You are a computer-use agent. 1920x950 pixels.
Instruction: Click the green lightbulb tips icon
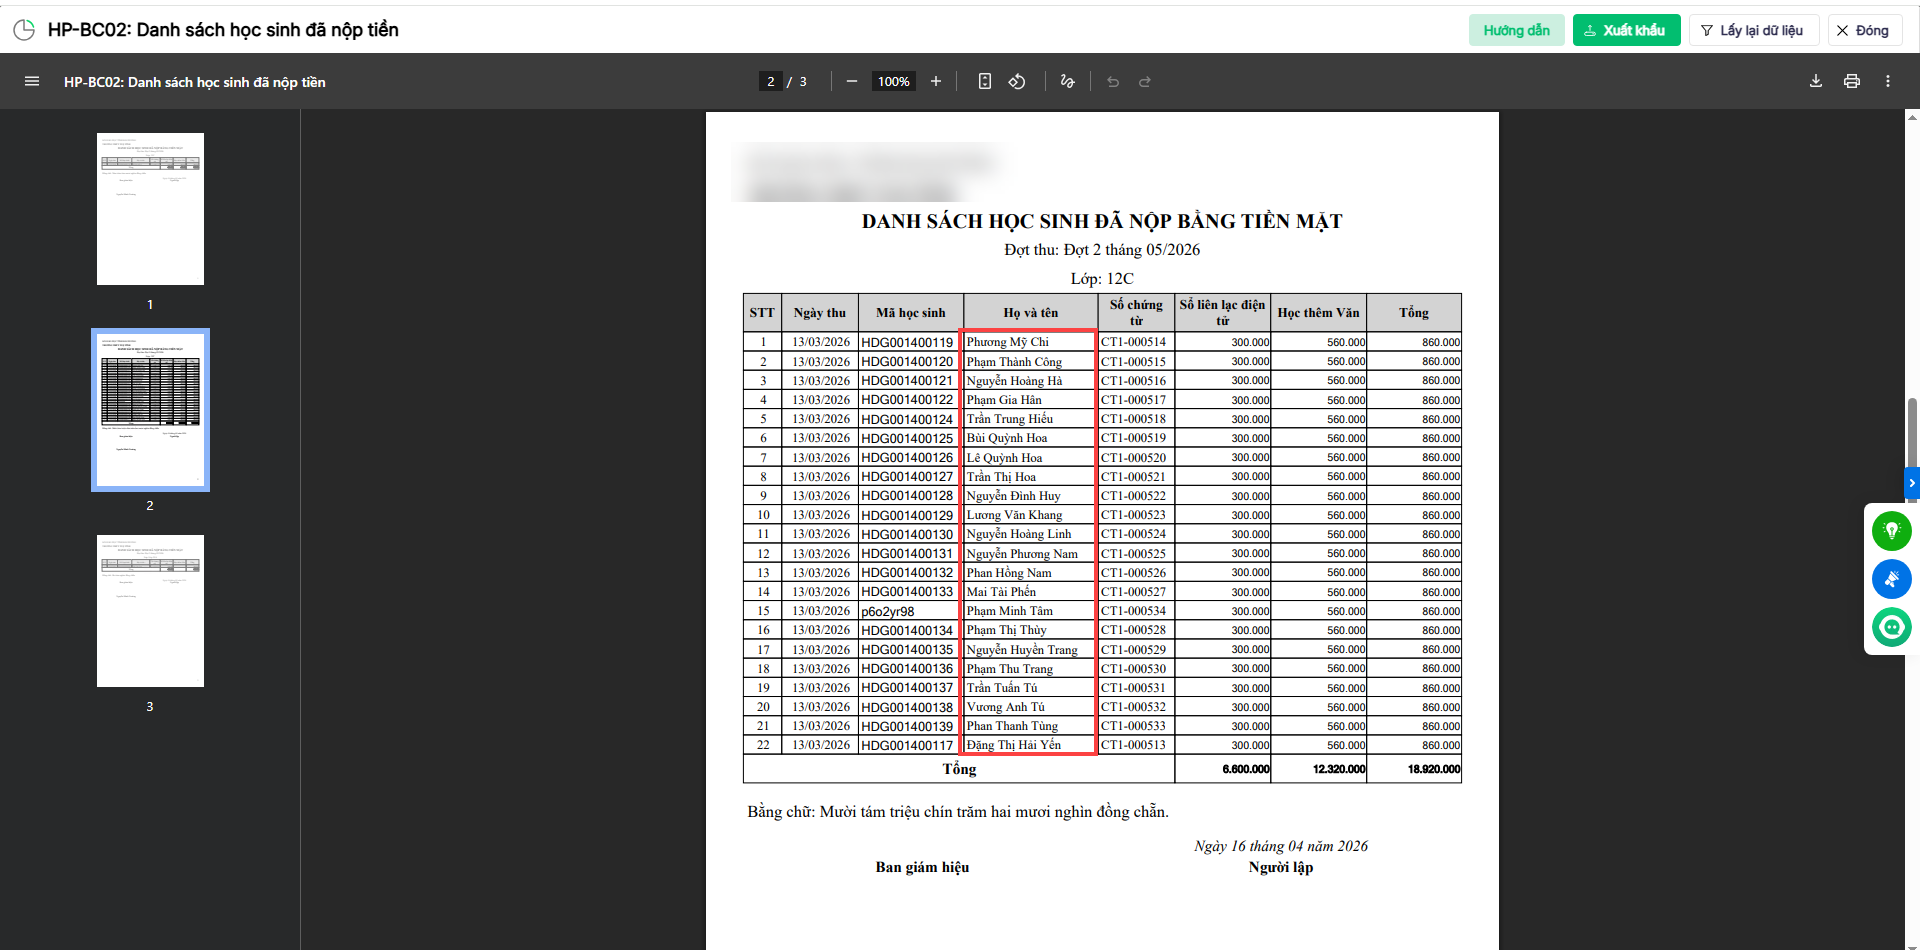[x=1891, y=531]
